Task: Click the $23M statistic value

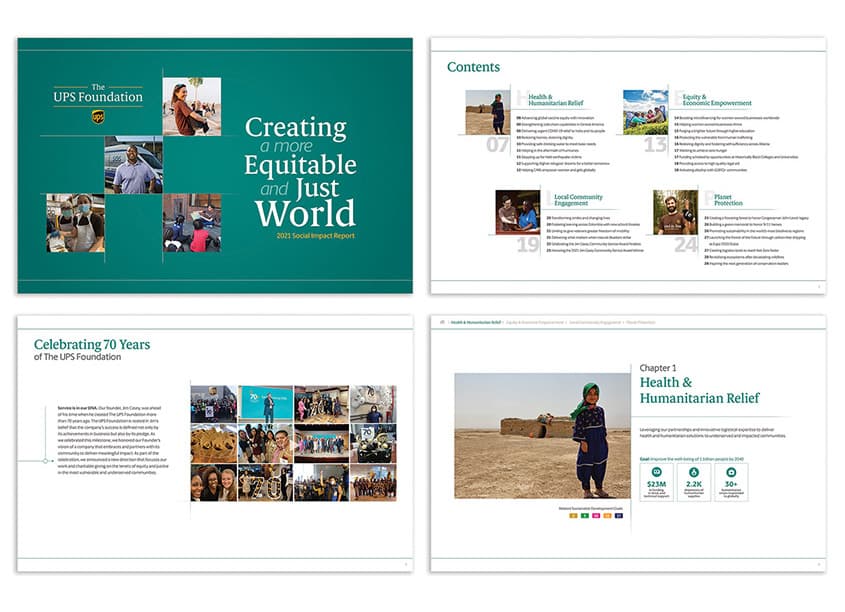Action: click(x=656, y=484)
